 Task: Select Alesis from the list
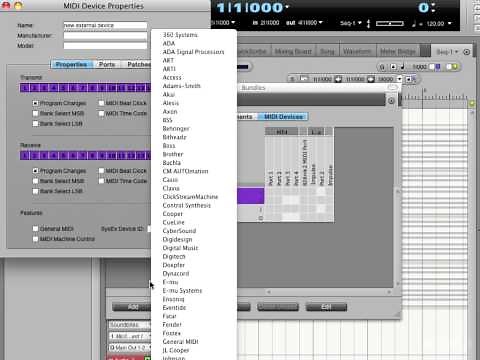click(x=171, y=103)
